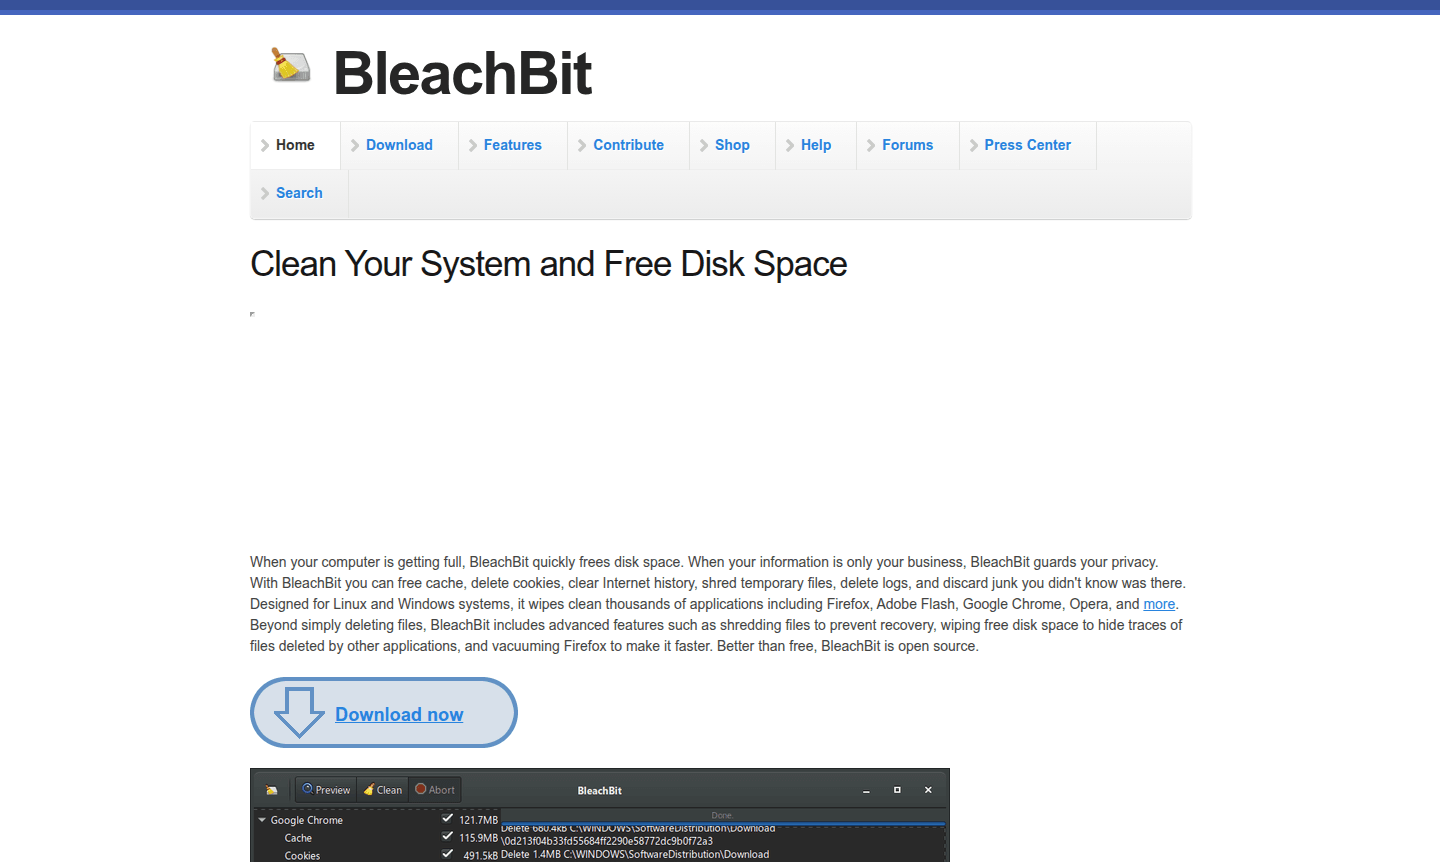
Task: Disable the Cookies checkbox
Action: coord(446,855)
